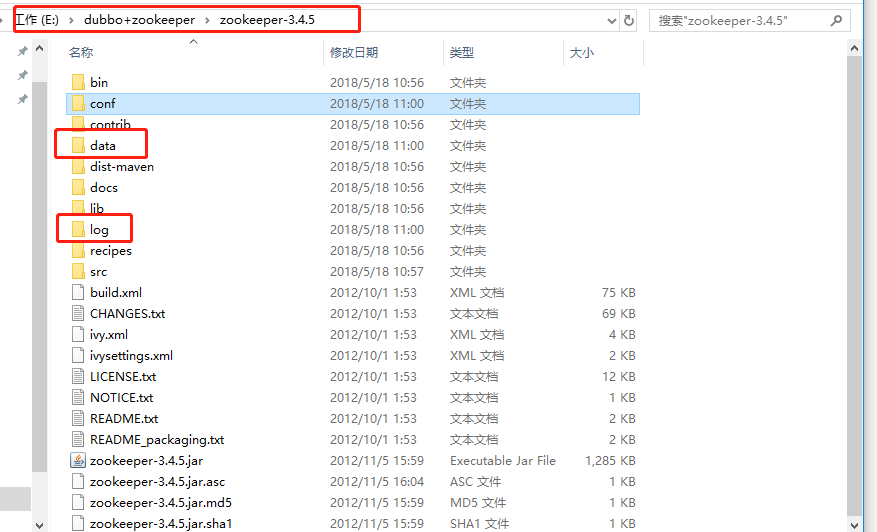
Task: Click the 2018/5/18 10:57 date cell
Action: click(377, 271)
